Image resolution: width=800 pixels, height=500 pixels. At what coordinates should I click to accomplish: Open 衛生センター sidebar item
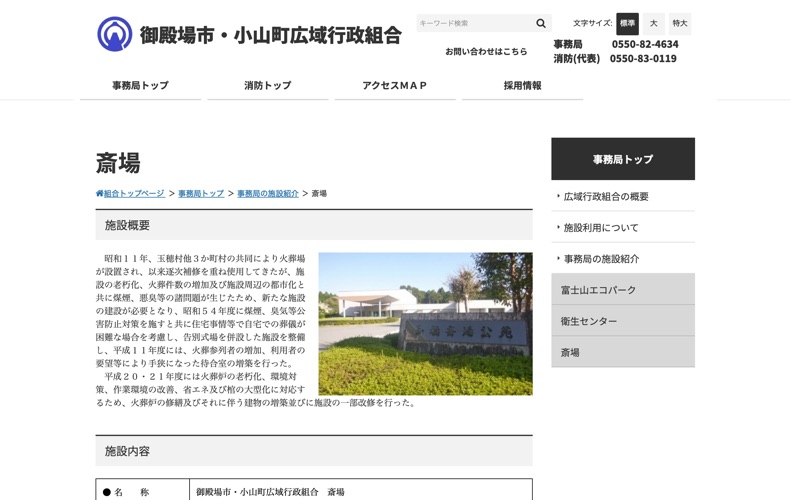[x=623, y=321]
